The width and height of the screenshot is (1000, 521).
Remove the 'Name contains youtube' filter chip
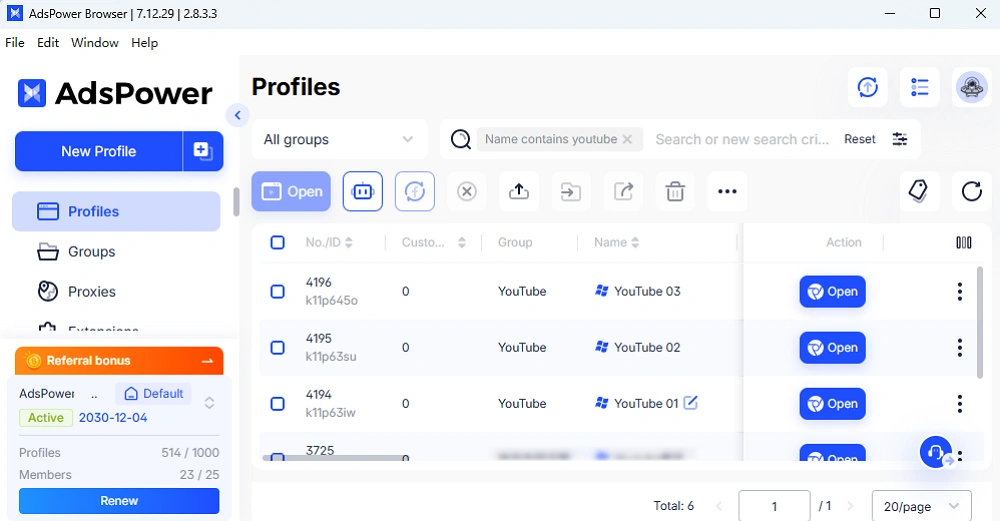pyautogui.click(x=628, y=139)
